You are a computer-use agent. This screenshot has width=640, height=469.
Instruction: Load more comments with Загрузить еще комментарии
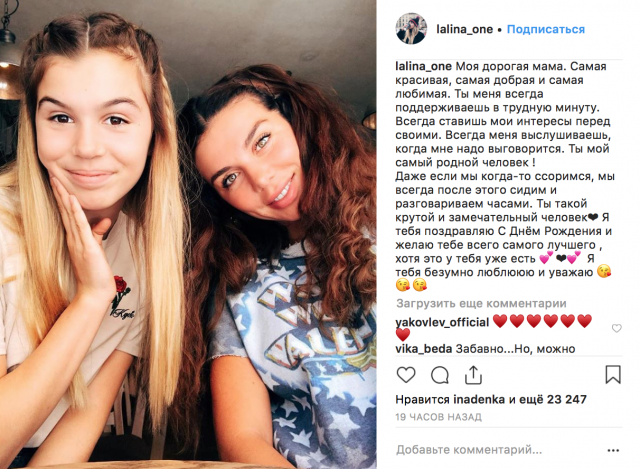click(x=481, y=303)
